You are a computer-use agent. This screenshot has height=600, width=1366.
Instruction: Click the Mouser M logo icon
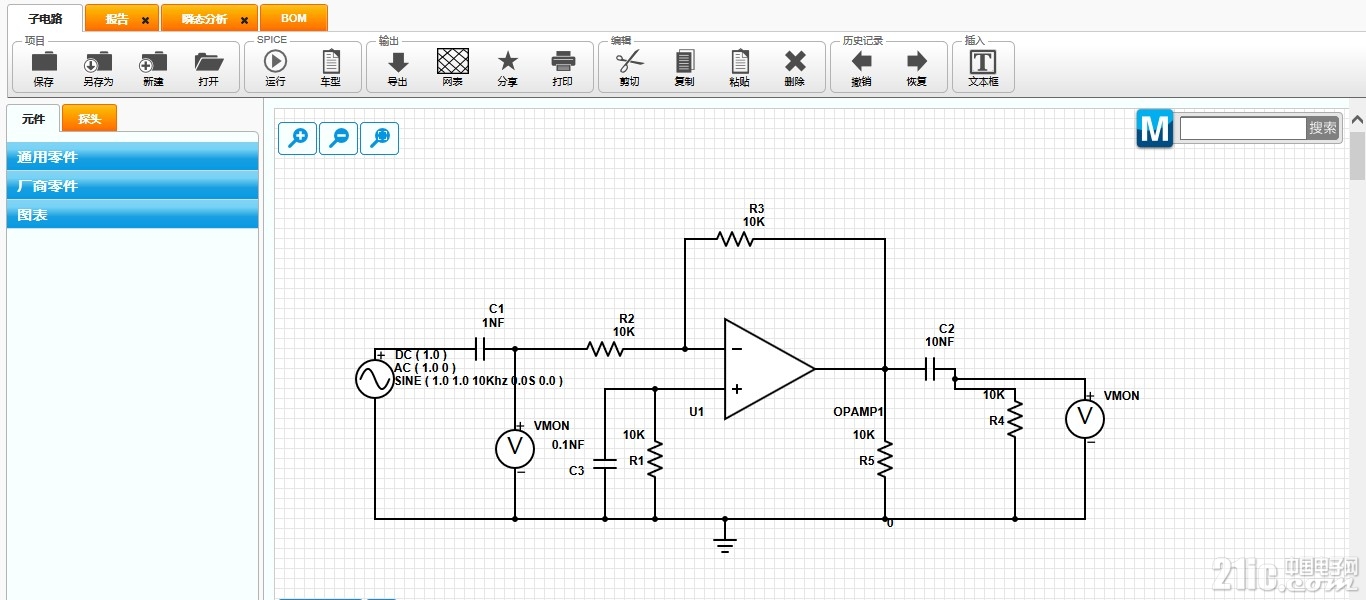(x=1155, y=129)
